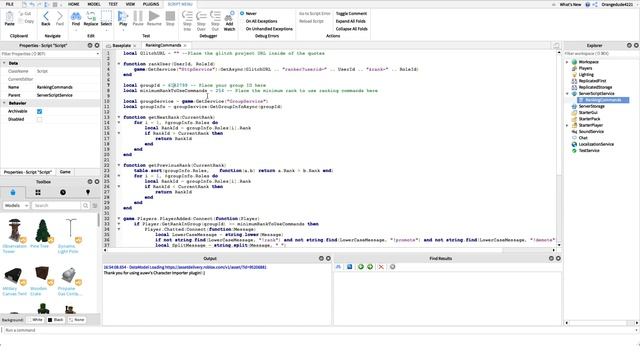Expand the Workspace tree node
640x360 pixels.
click(x=567, y=62)
